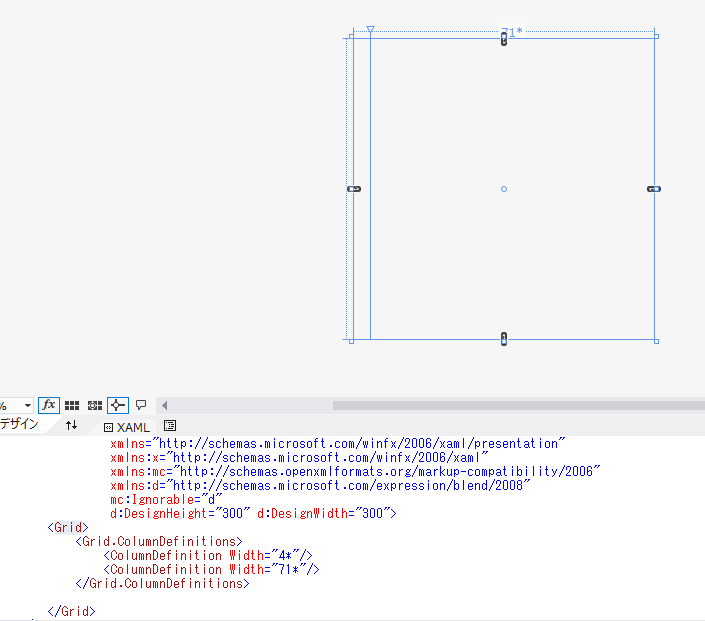This screenshot has width=705, height=621.
Task: Click the xmlns:d blend namespace line
Action: pos(320,485)
